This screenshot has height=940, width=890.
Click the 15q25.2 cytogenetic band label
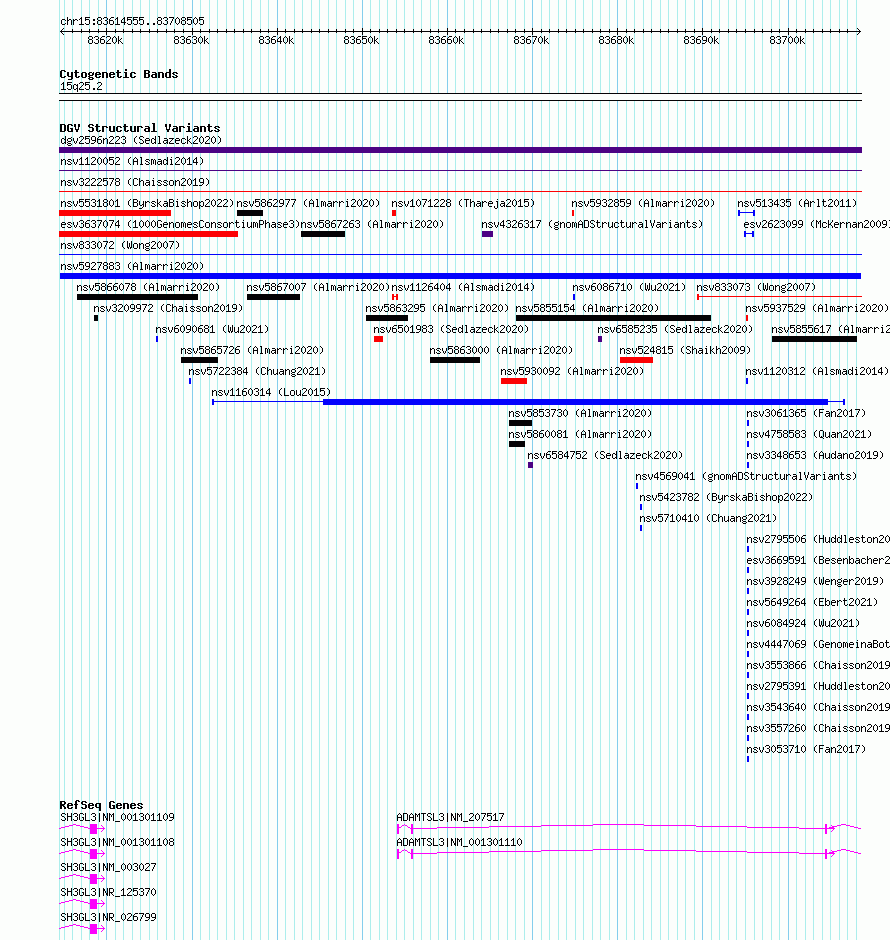click(82, 86)
